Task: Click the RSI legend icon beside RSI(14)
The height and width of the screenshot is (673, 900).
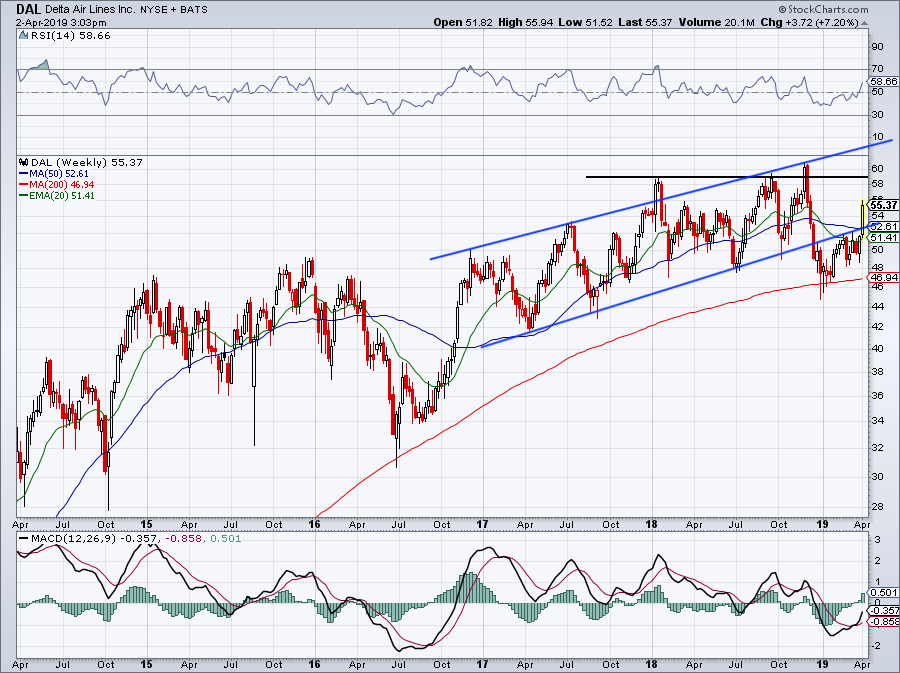Action: coord(23,36)
